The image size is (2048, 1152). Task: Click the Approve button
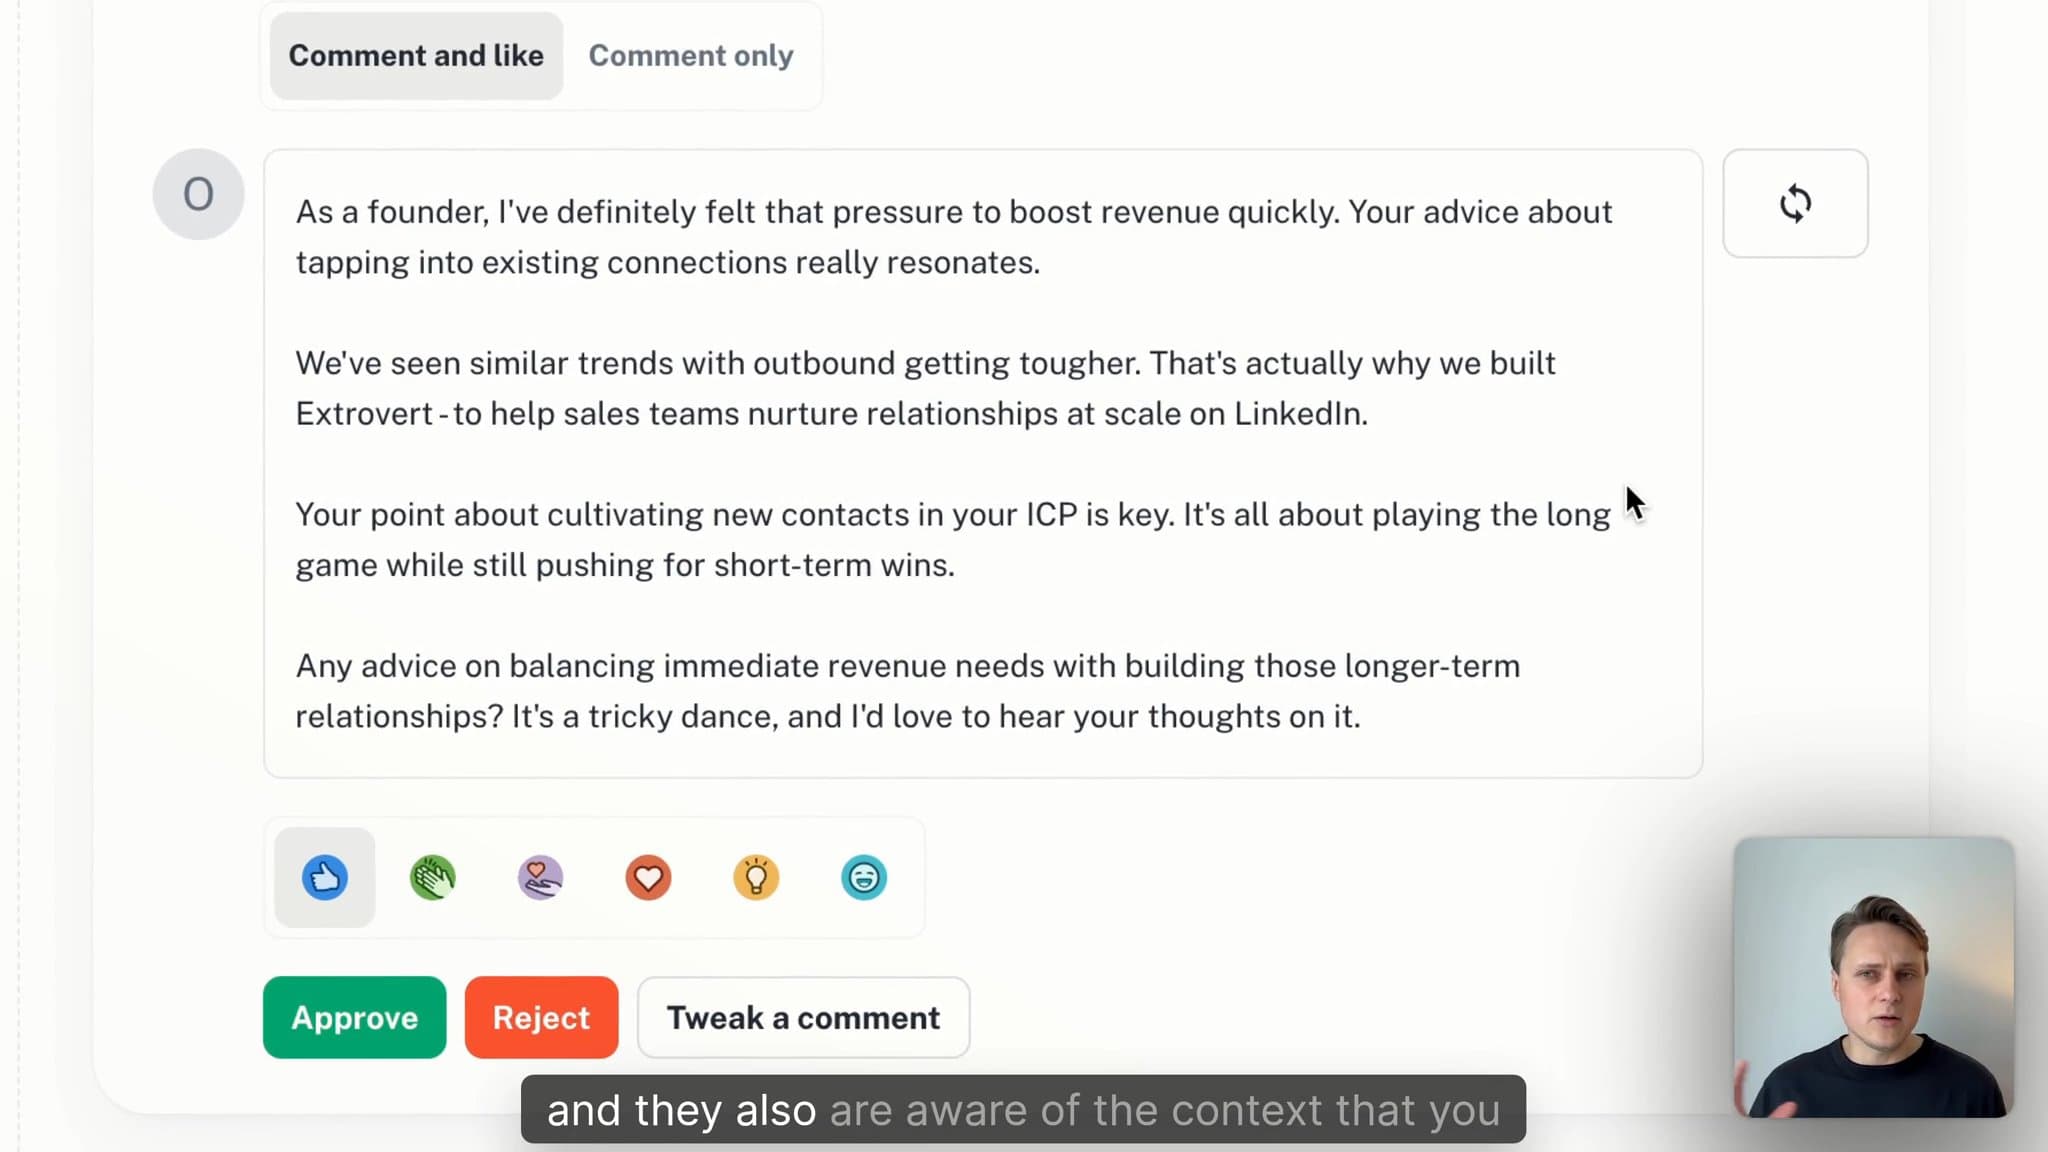point(354,1017)
